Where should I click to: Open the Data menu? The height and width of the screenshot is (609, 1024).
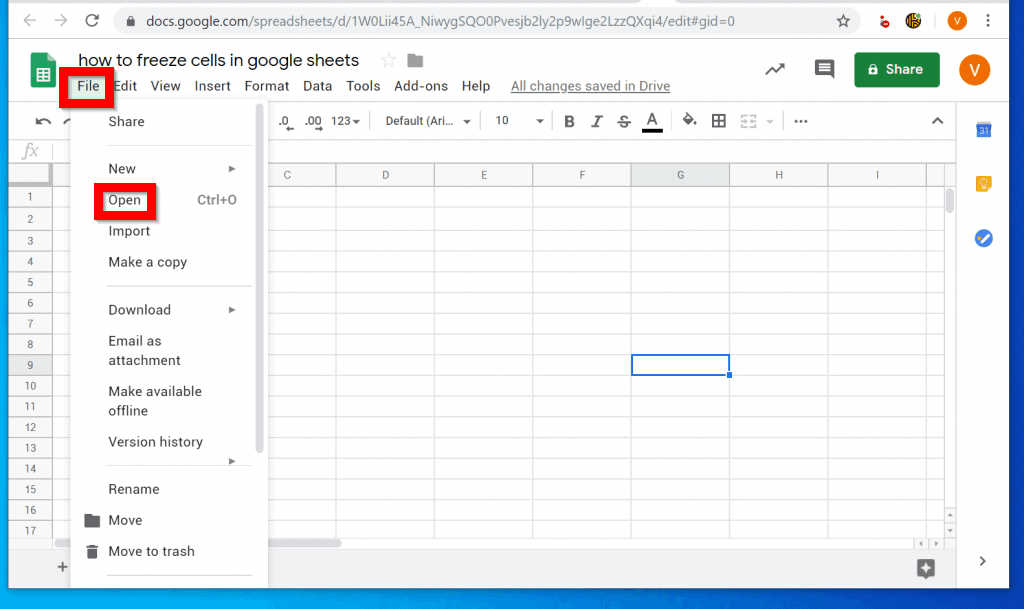[x=317, y=86]
